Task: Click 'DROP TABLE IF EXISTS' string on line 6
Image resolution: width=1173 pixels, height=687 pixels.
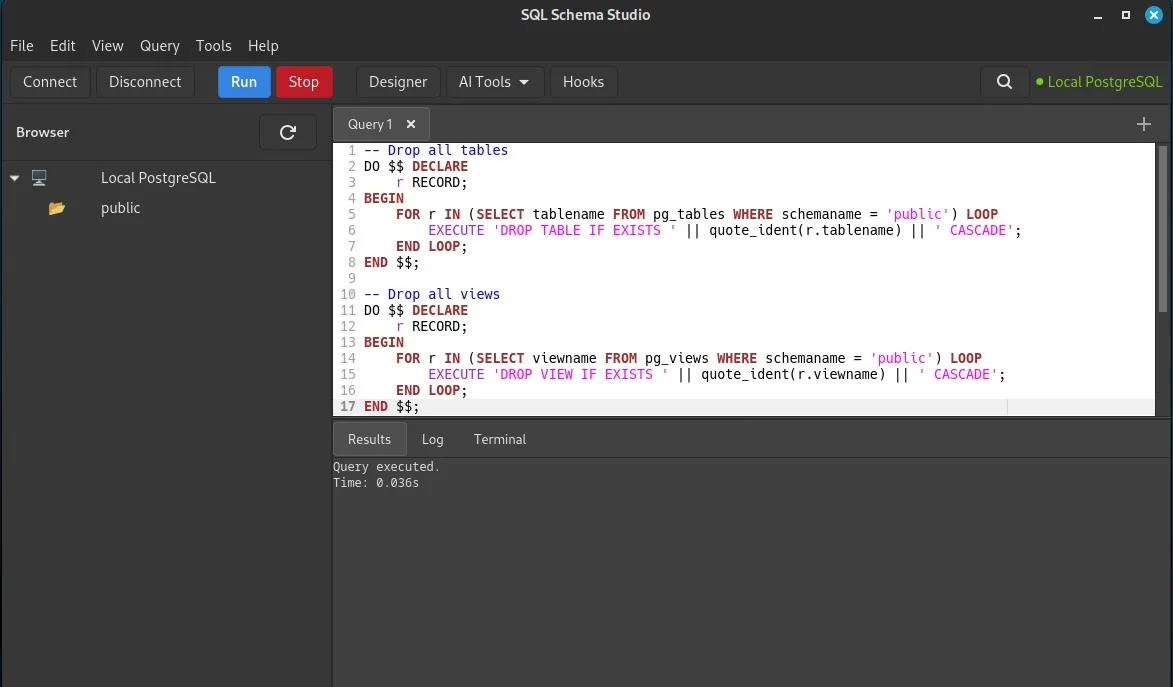Action: point(584,230)
